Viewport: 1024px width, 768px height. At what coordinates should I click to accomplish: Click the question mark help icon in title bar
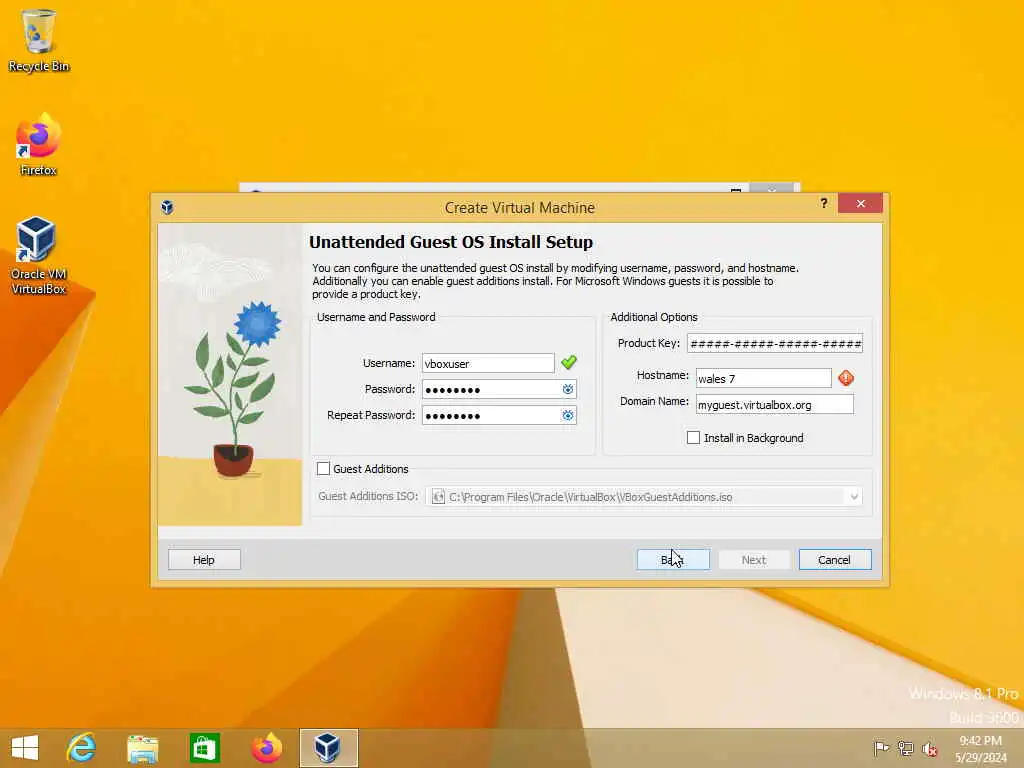coord(824,203)
